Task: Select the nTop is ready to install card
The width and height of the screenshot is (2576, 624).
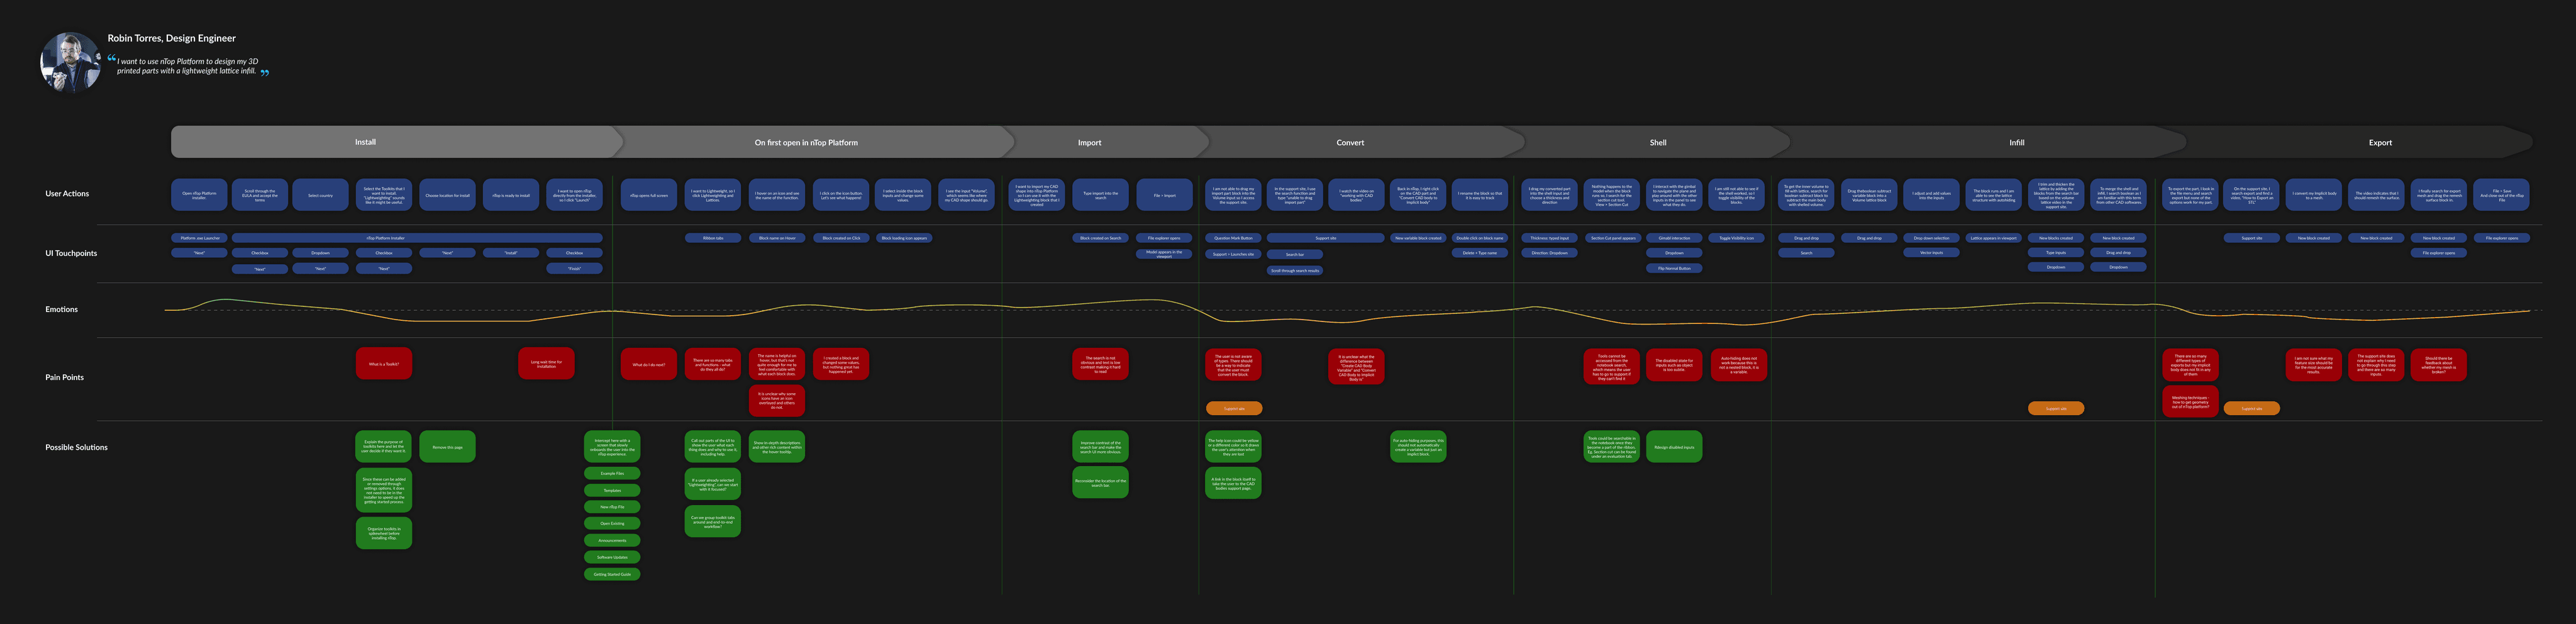Action: (x=511, y=195)
